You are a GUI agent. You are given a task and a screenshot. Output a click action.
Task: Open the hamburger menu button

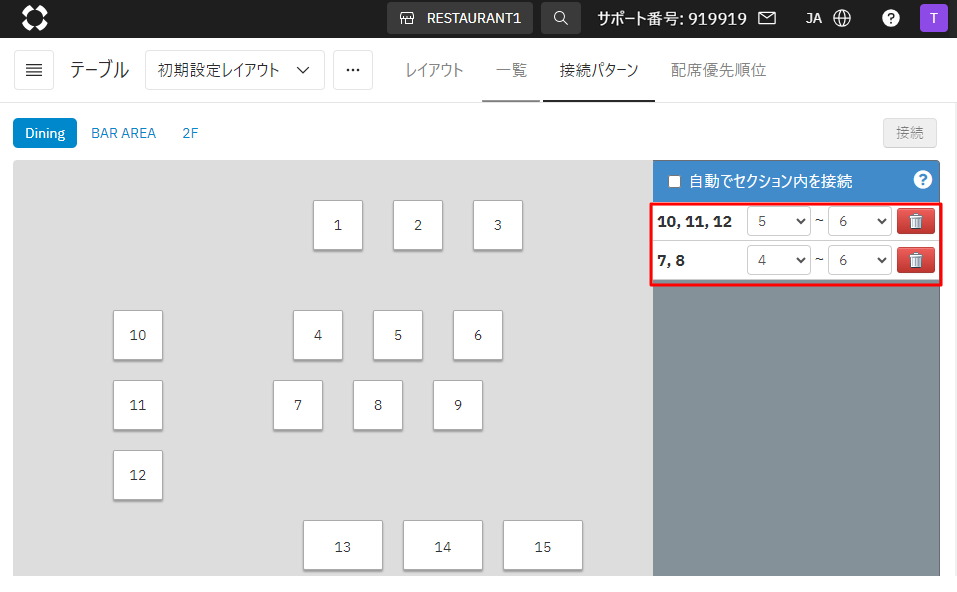[34, 70]
